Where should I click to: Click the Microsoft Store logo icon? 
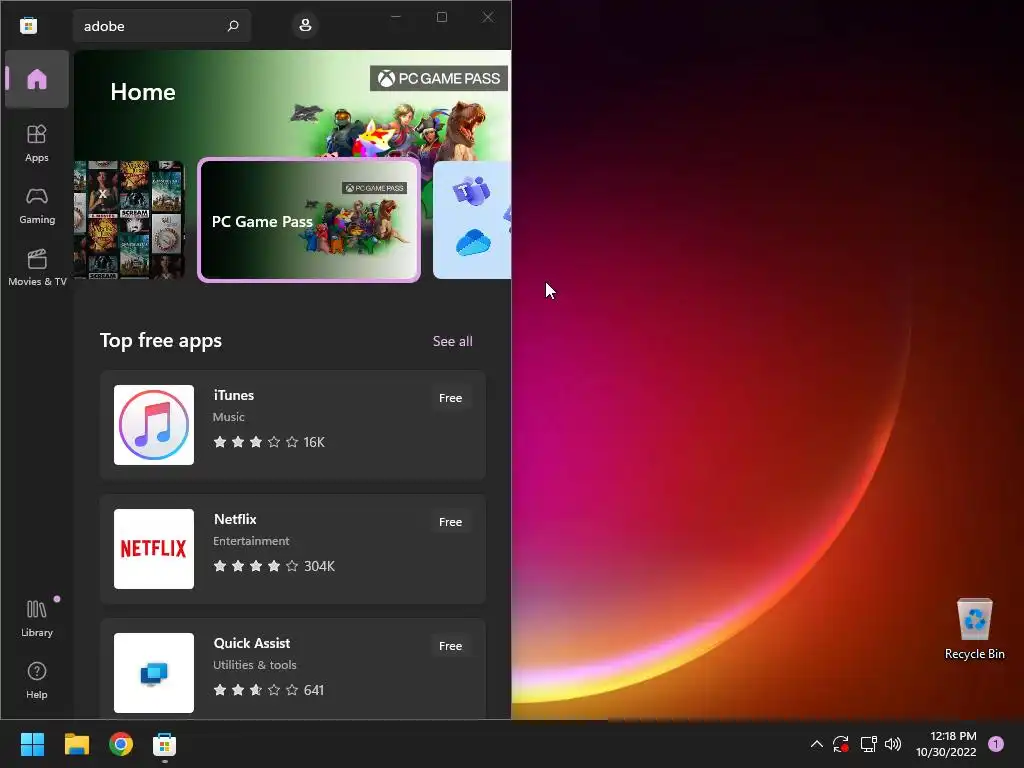(28, 26)
